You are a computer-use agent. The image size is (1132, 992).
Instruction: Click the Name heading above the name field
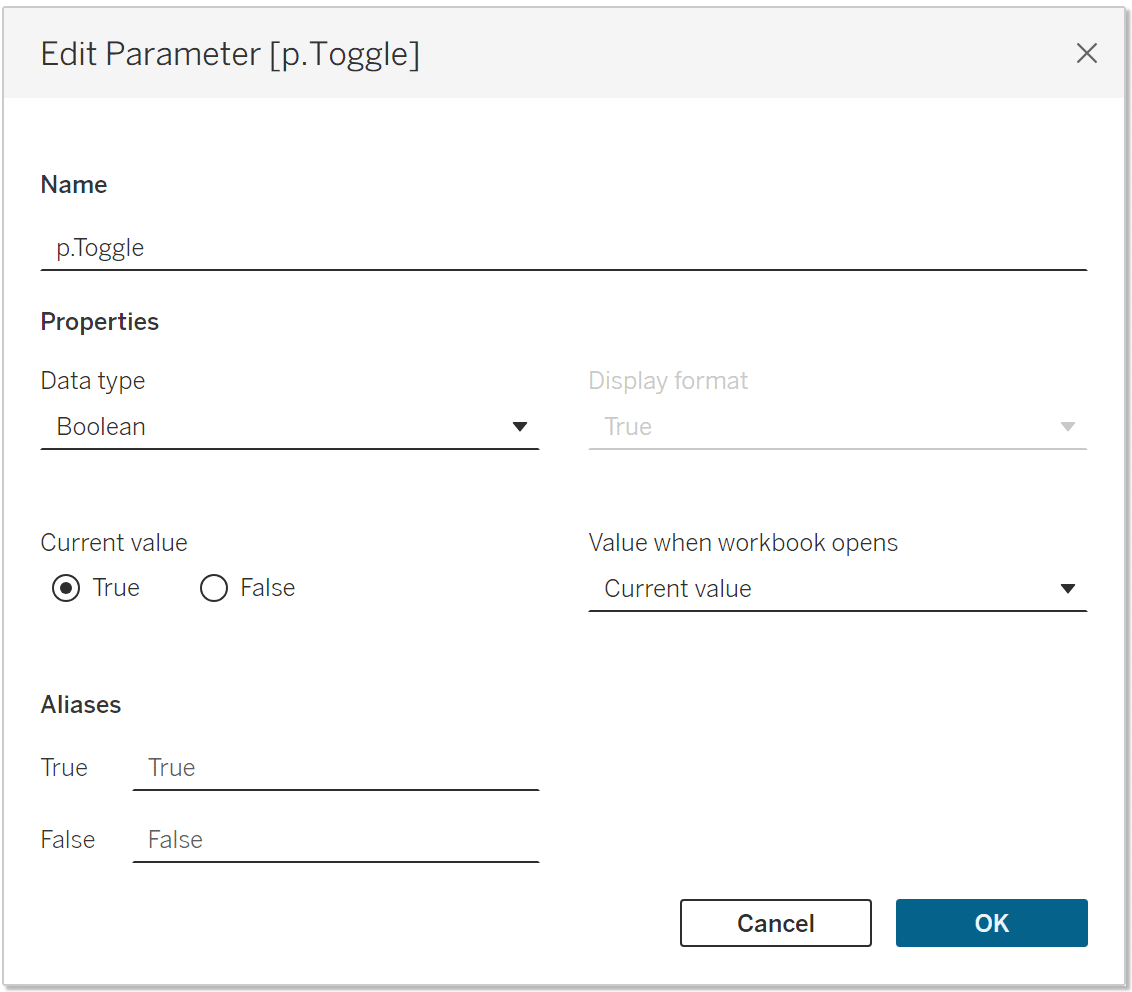[74, 185]
